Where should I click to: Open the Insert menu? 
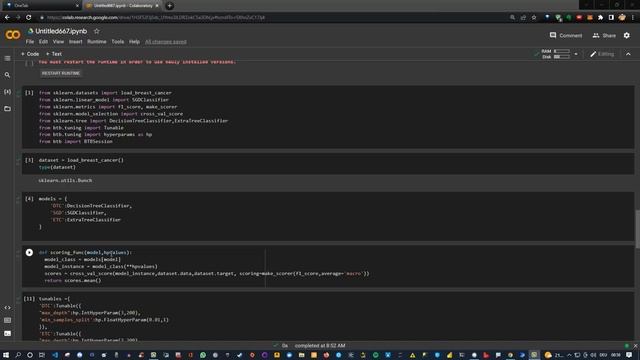pyautogui.click(x=76, y=42)
